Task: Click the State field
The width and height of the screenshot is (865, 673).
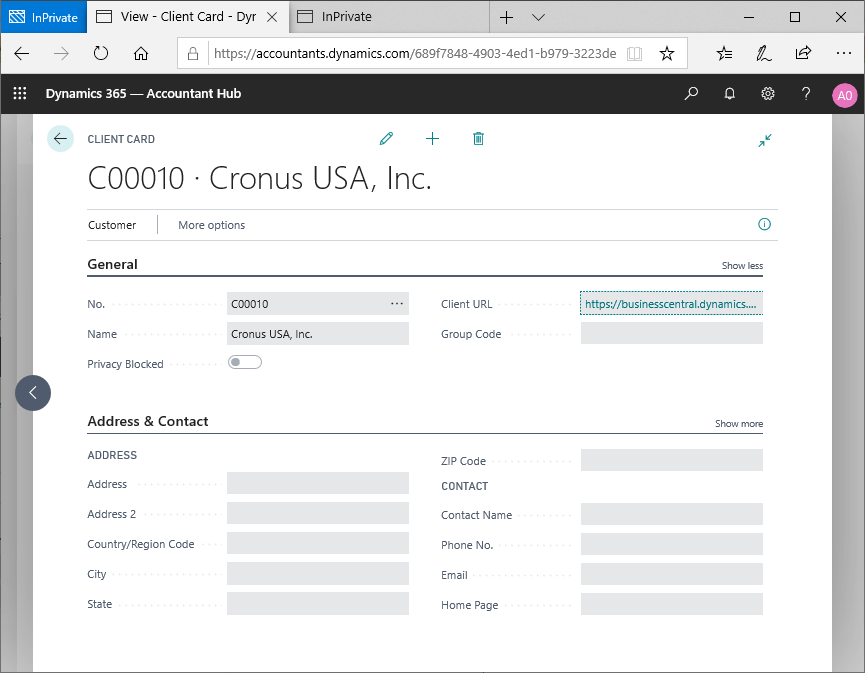Action: 318,603
